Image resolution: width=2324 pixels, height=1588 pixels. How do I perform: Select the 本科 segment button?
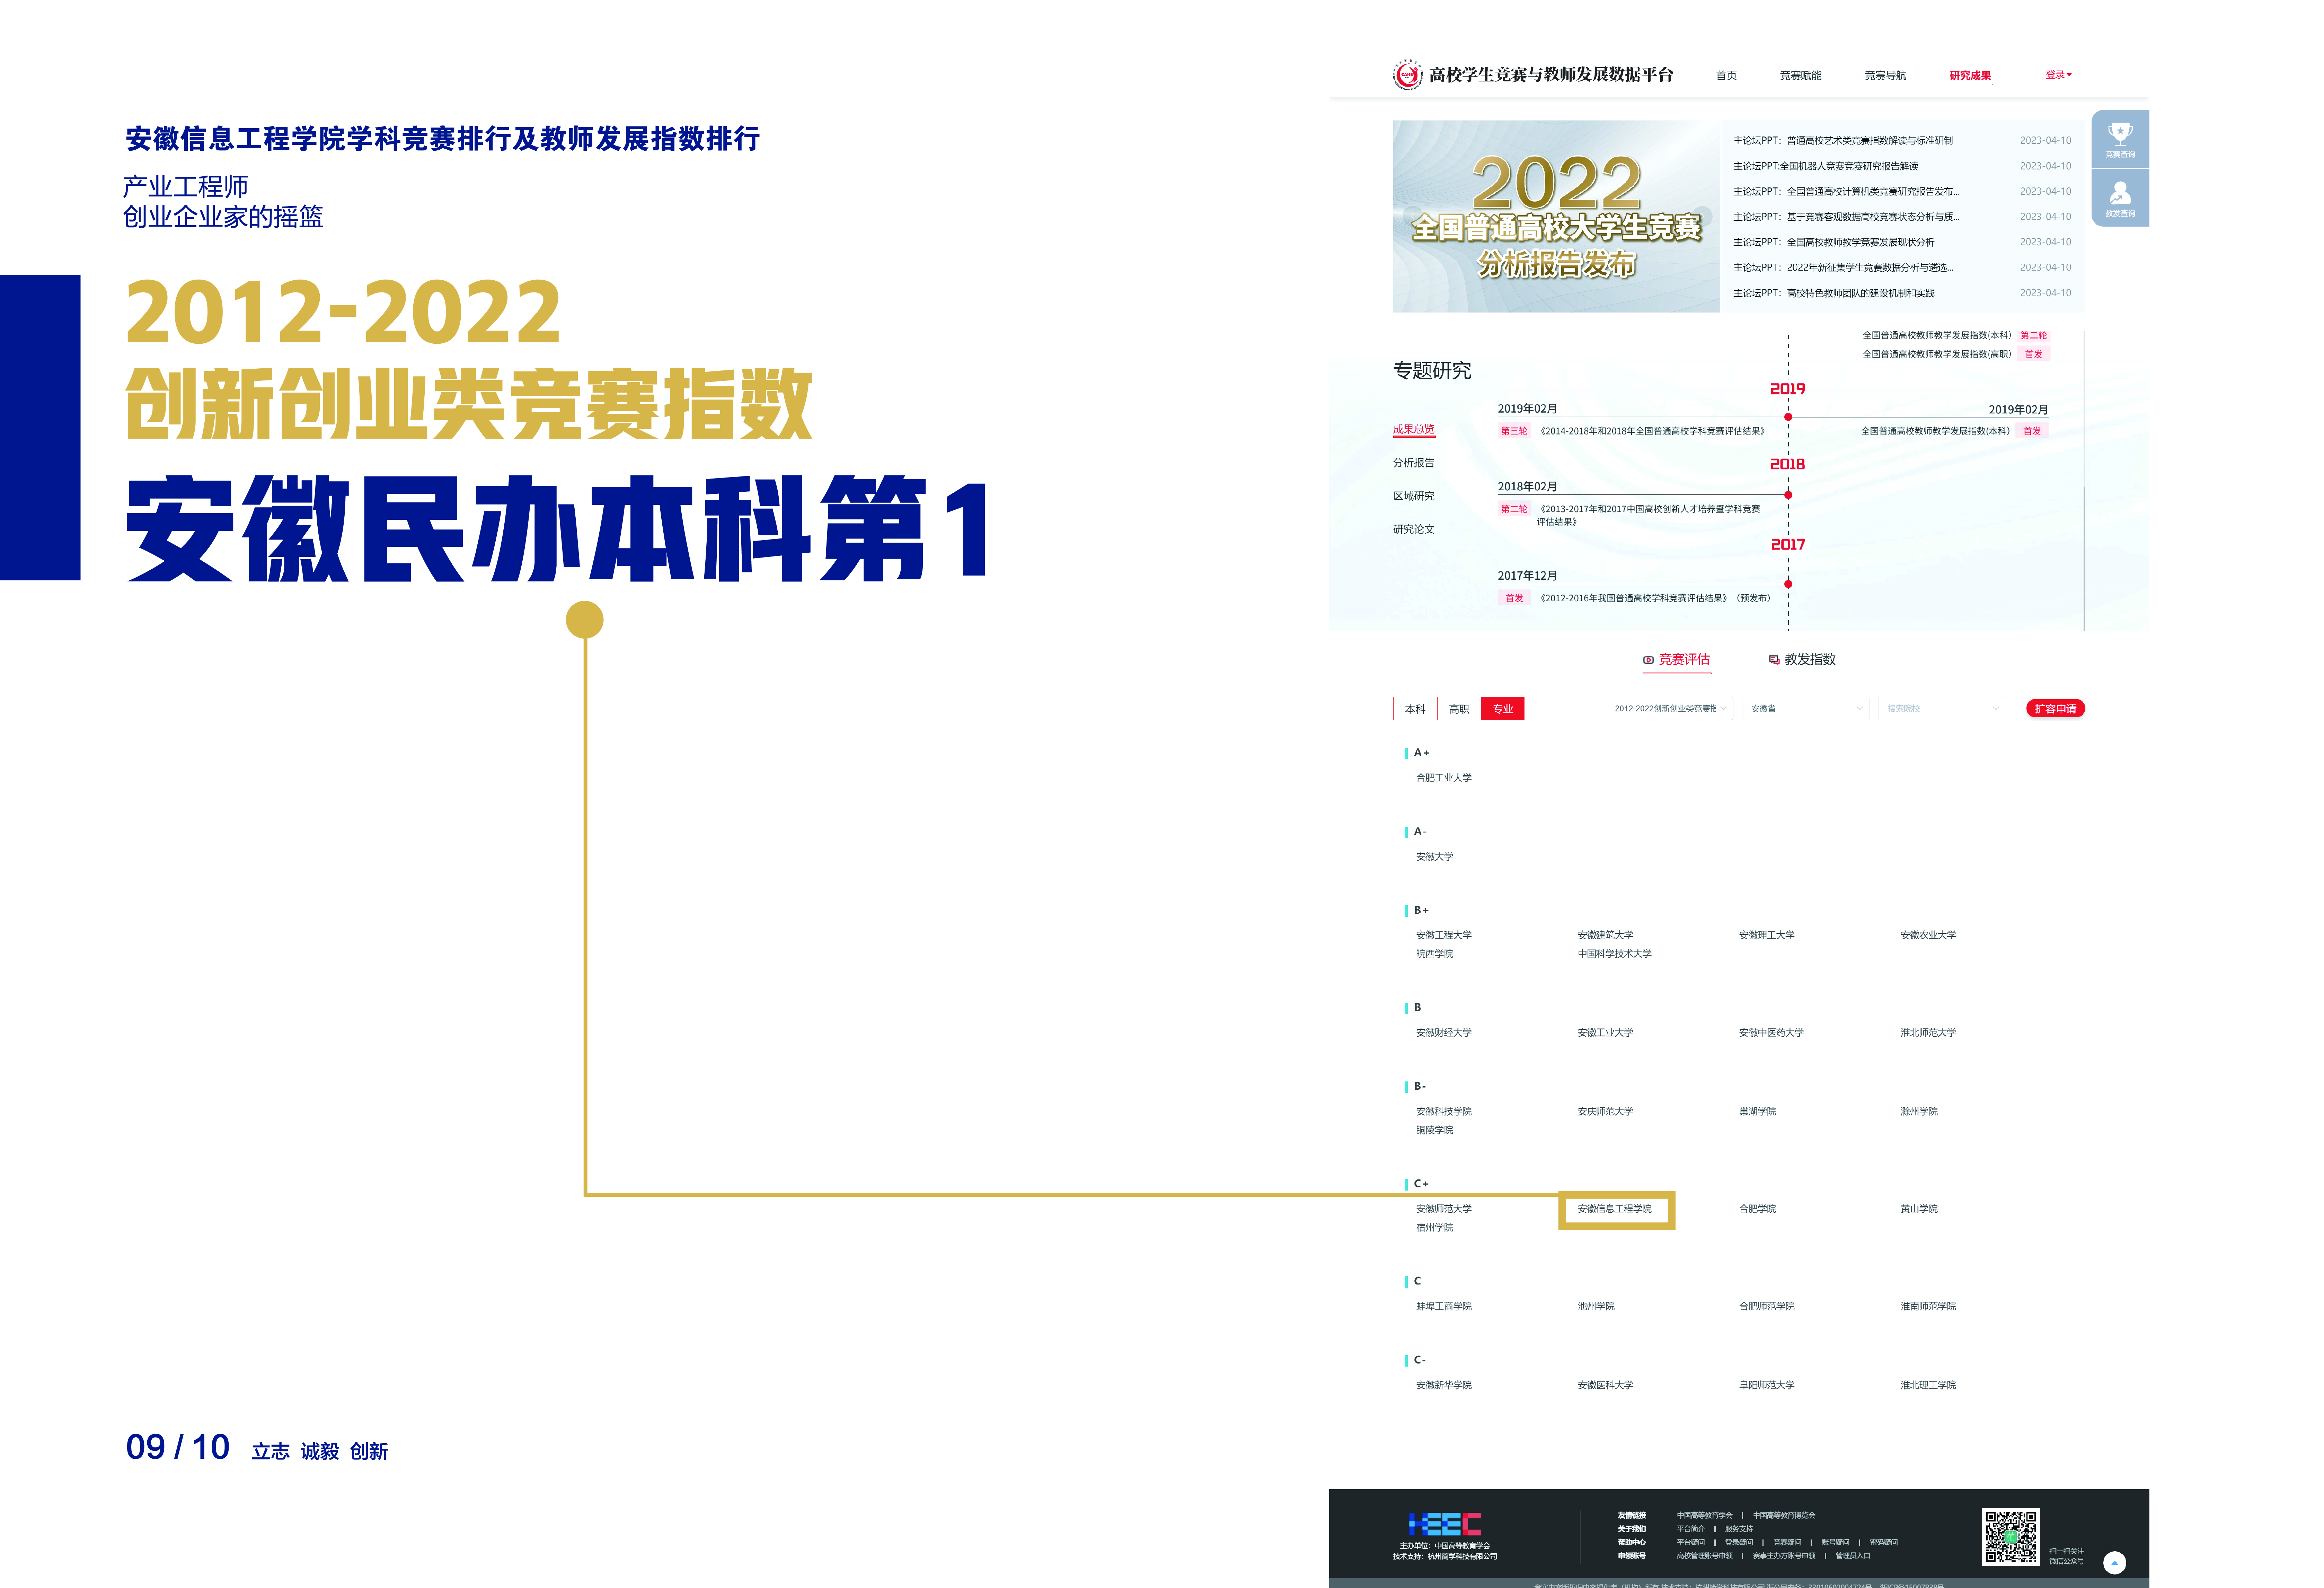click(x=1415, y=709)
